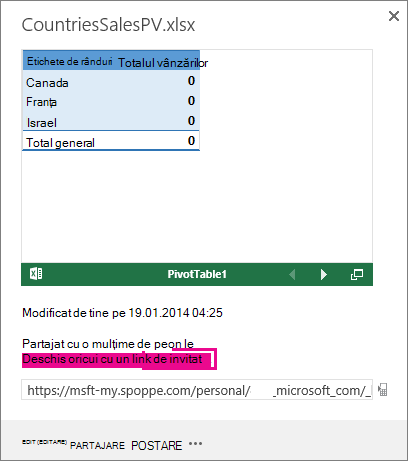Click the PivotTable1 label in preview bar
This screenshot has width=408, height=461.
197,274
